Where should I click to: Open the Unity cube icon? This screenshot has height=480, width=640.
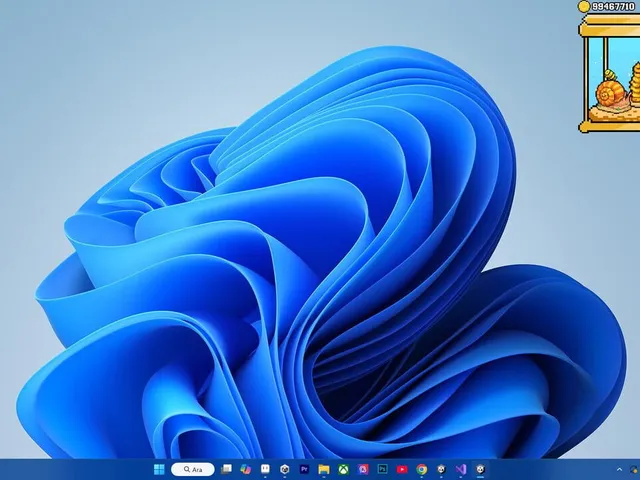tap(284, 469)
